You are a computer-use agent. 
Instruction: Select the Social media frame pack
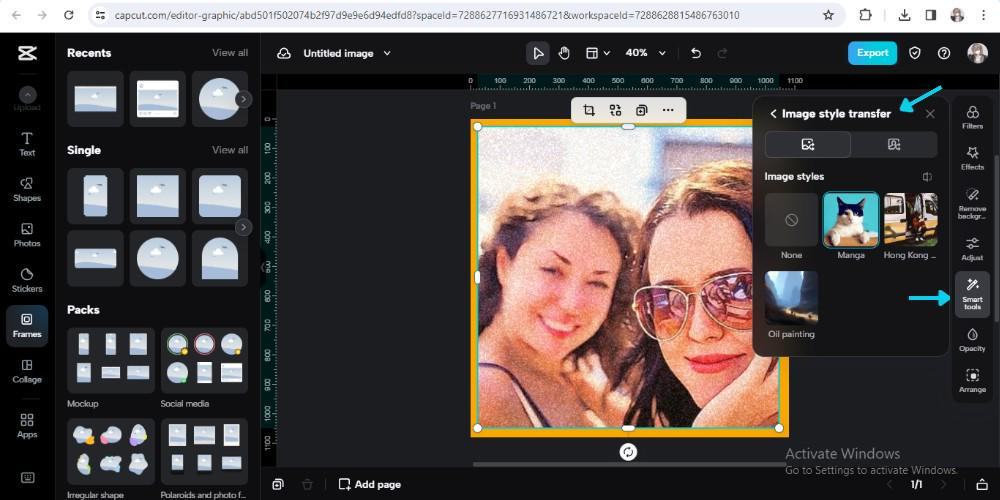point(204,360)
